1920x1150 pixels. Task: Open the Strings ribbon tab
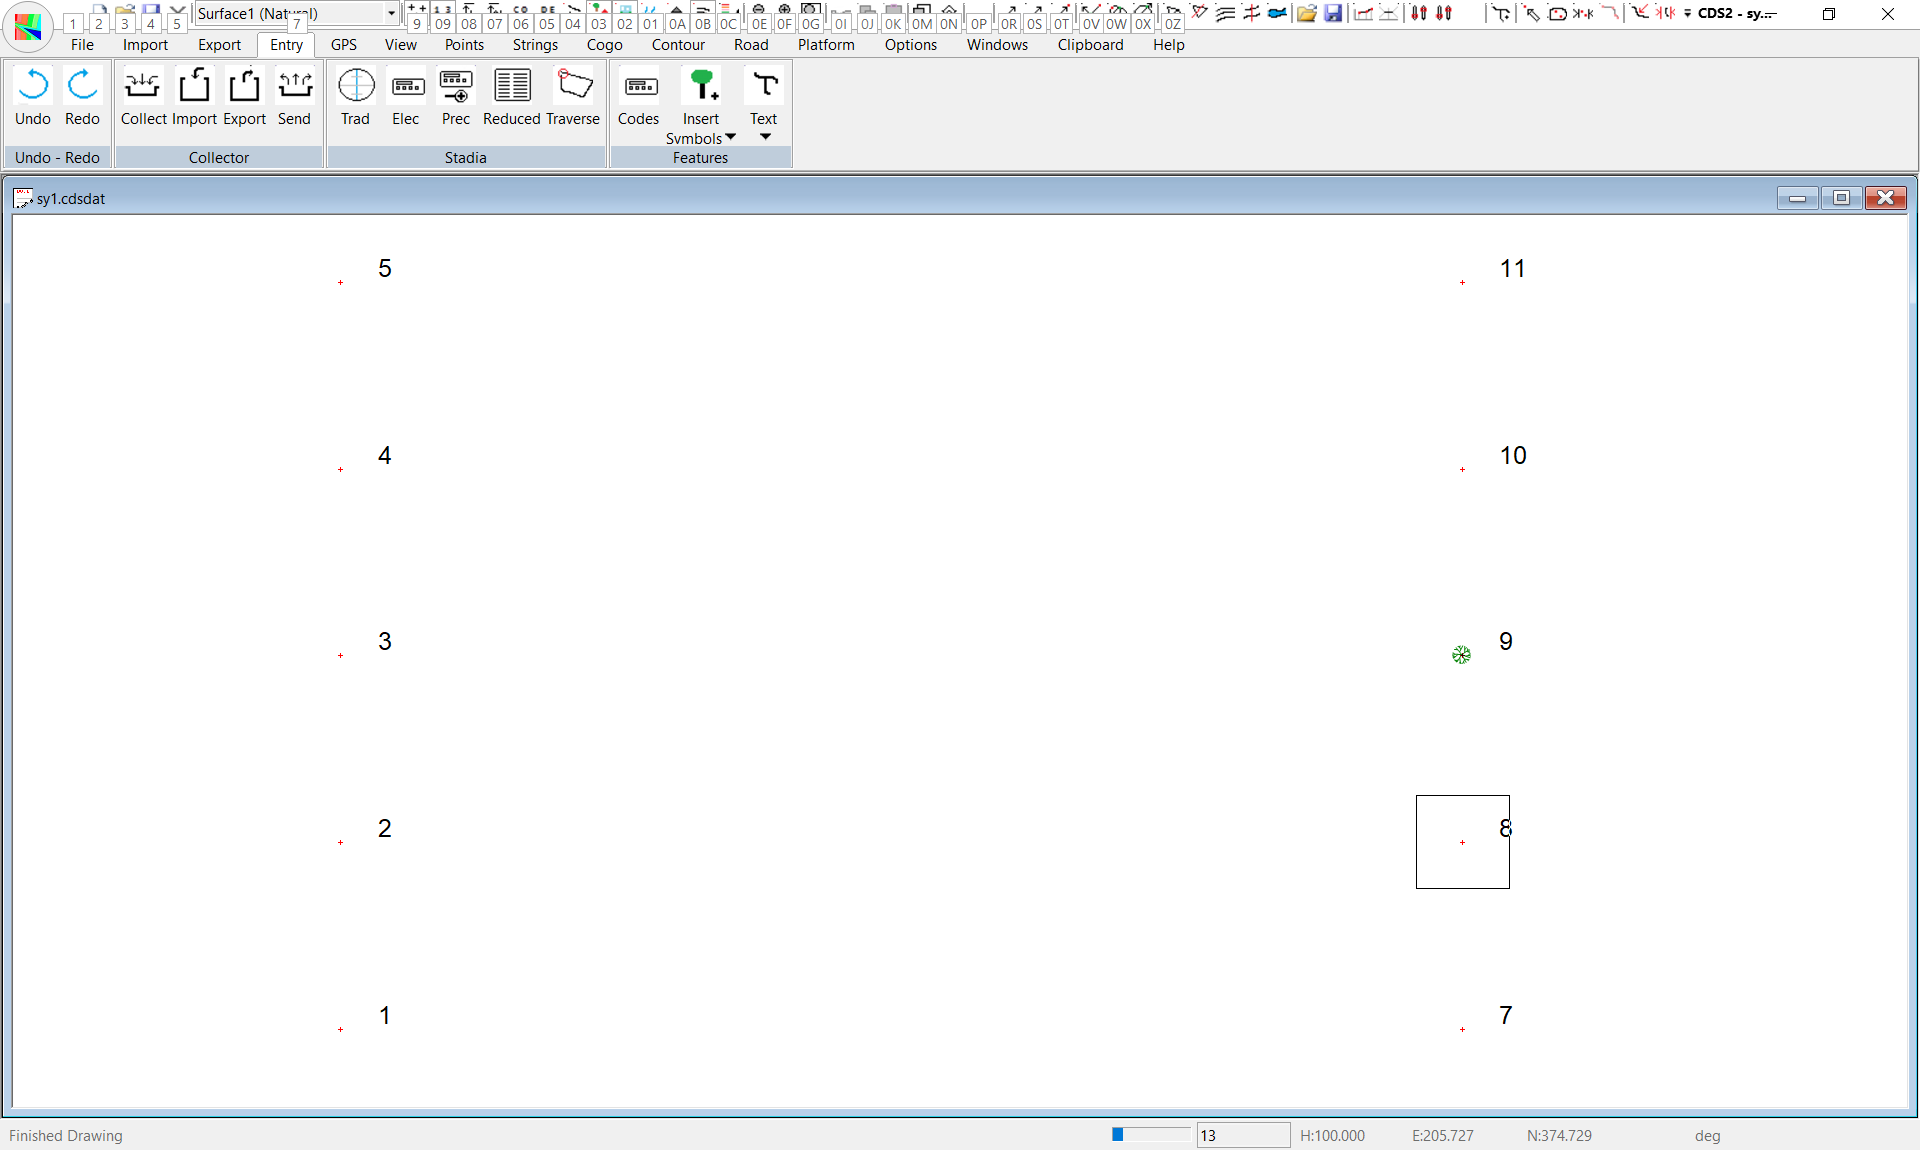[x=535, y=45]
